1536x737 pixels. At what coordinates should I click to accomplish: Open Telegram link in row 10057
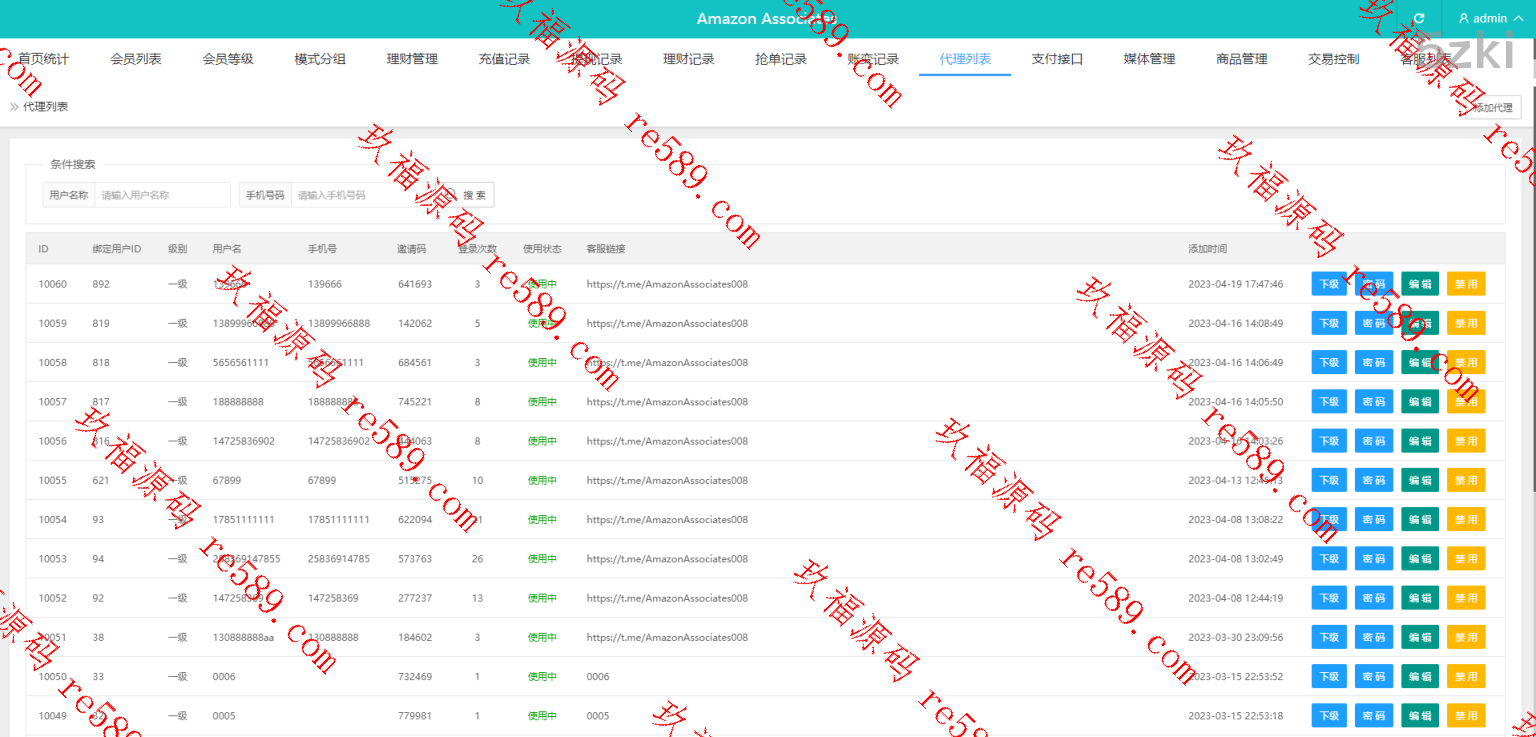[x=667, y=402]
